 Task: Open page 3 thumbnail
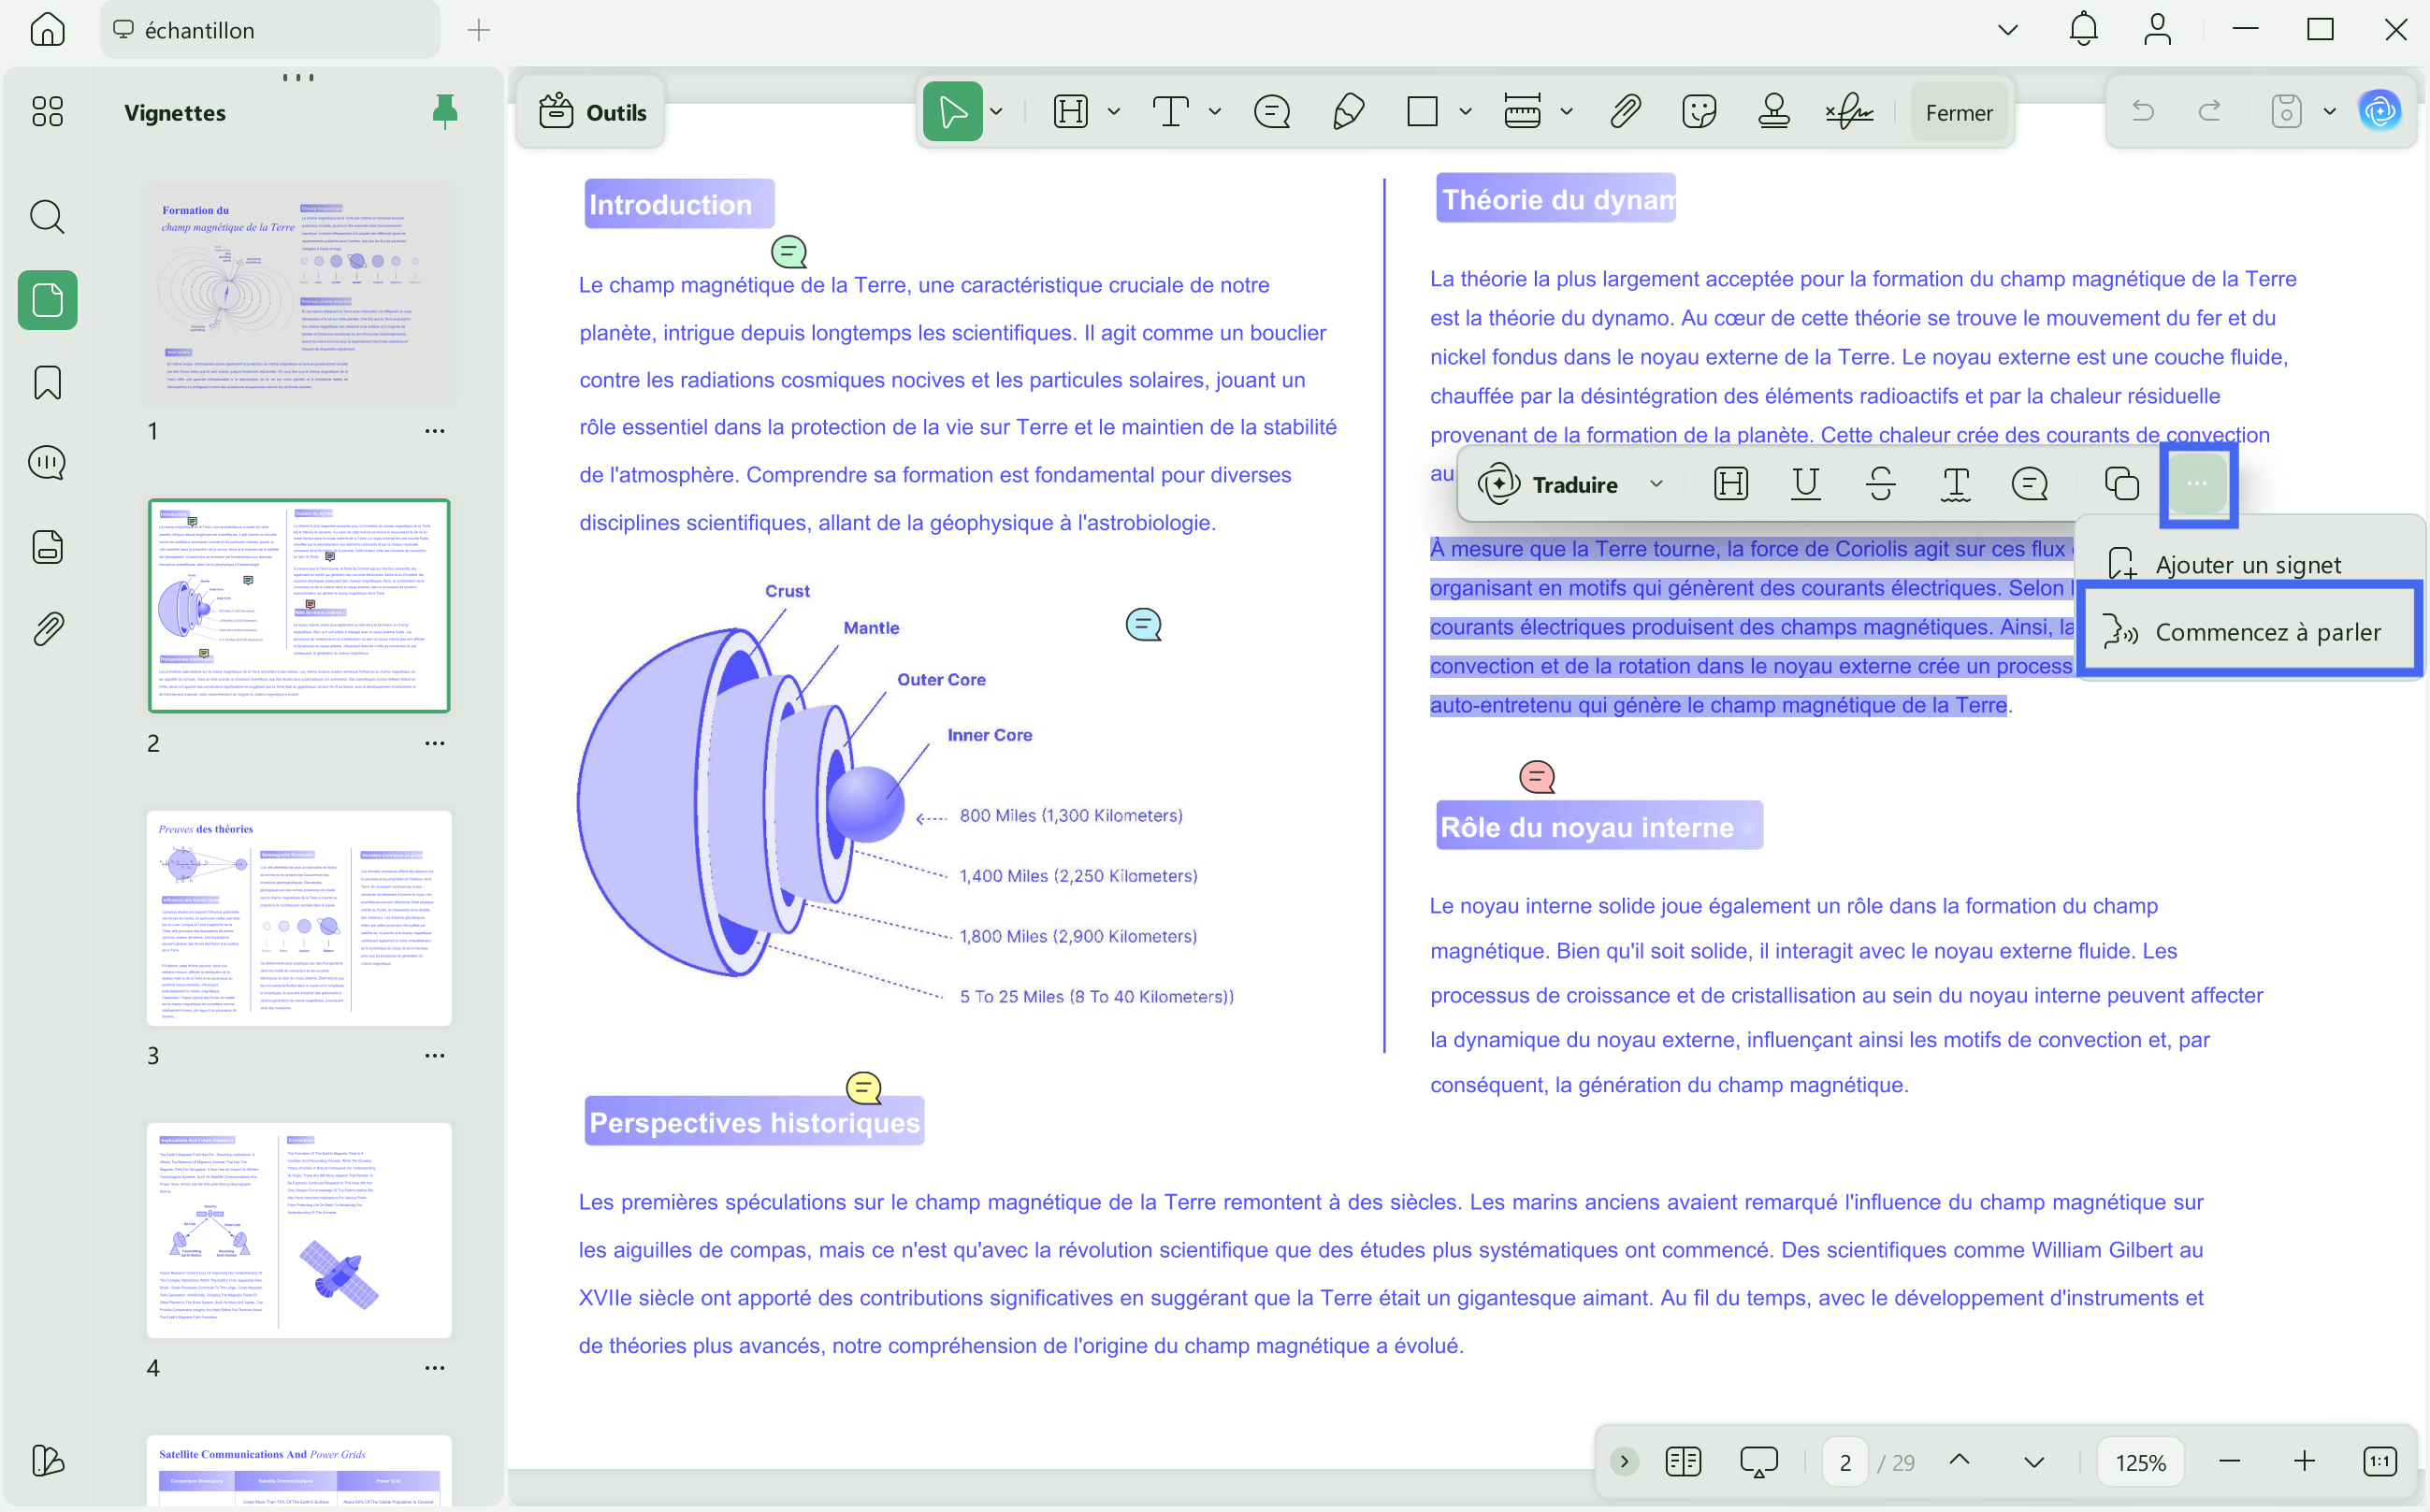(299, 918)
